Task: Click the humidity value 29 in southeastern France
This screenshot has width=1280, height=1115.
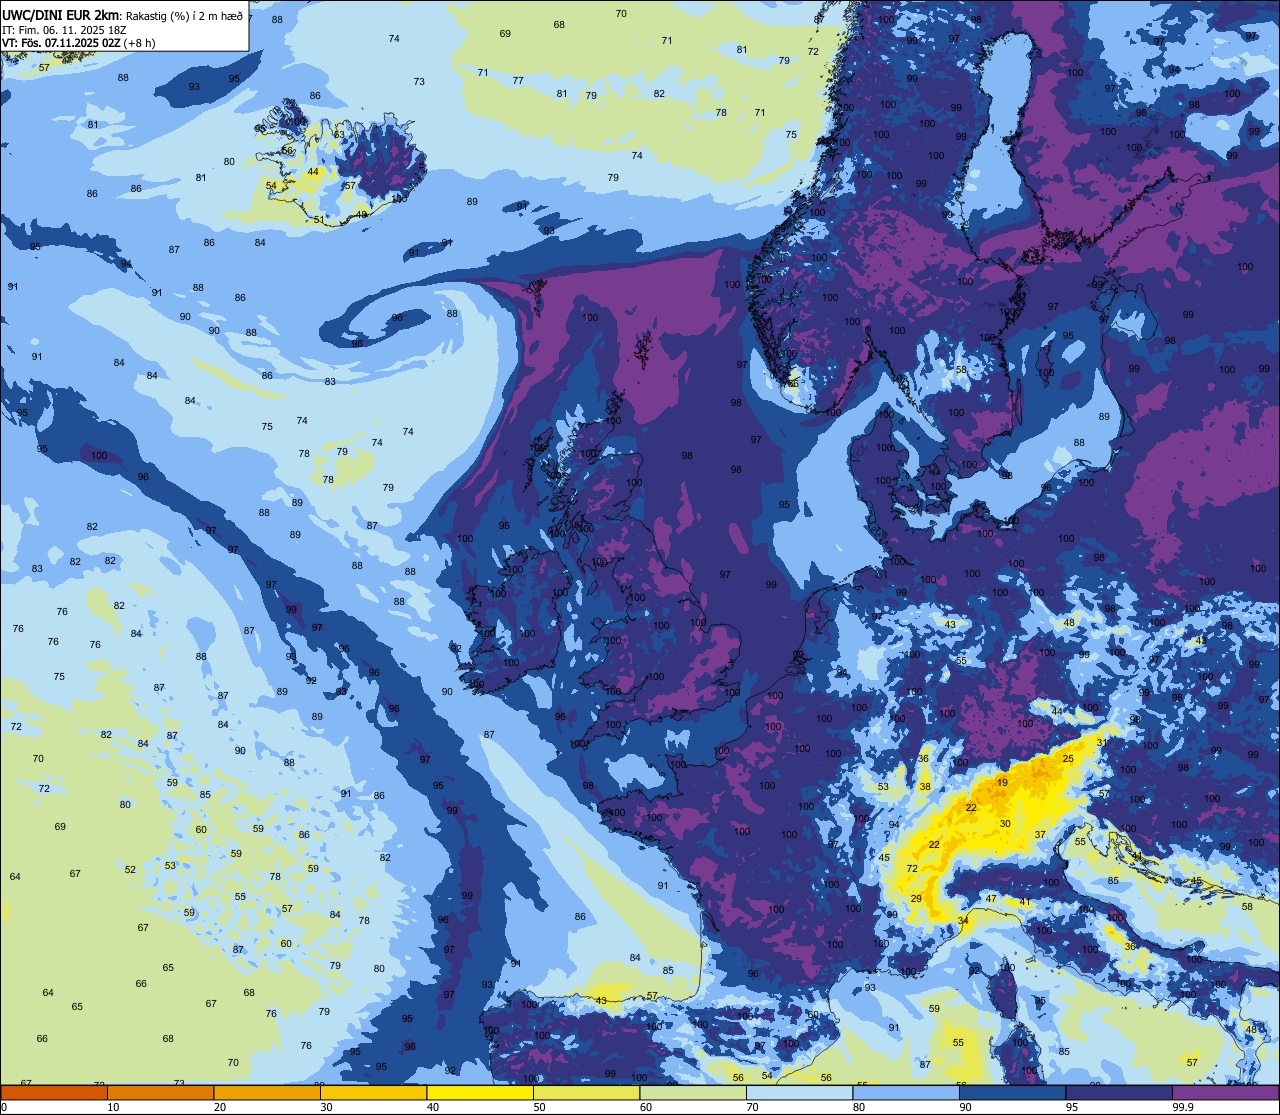Action: (916, 899)
